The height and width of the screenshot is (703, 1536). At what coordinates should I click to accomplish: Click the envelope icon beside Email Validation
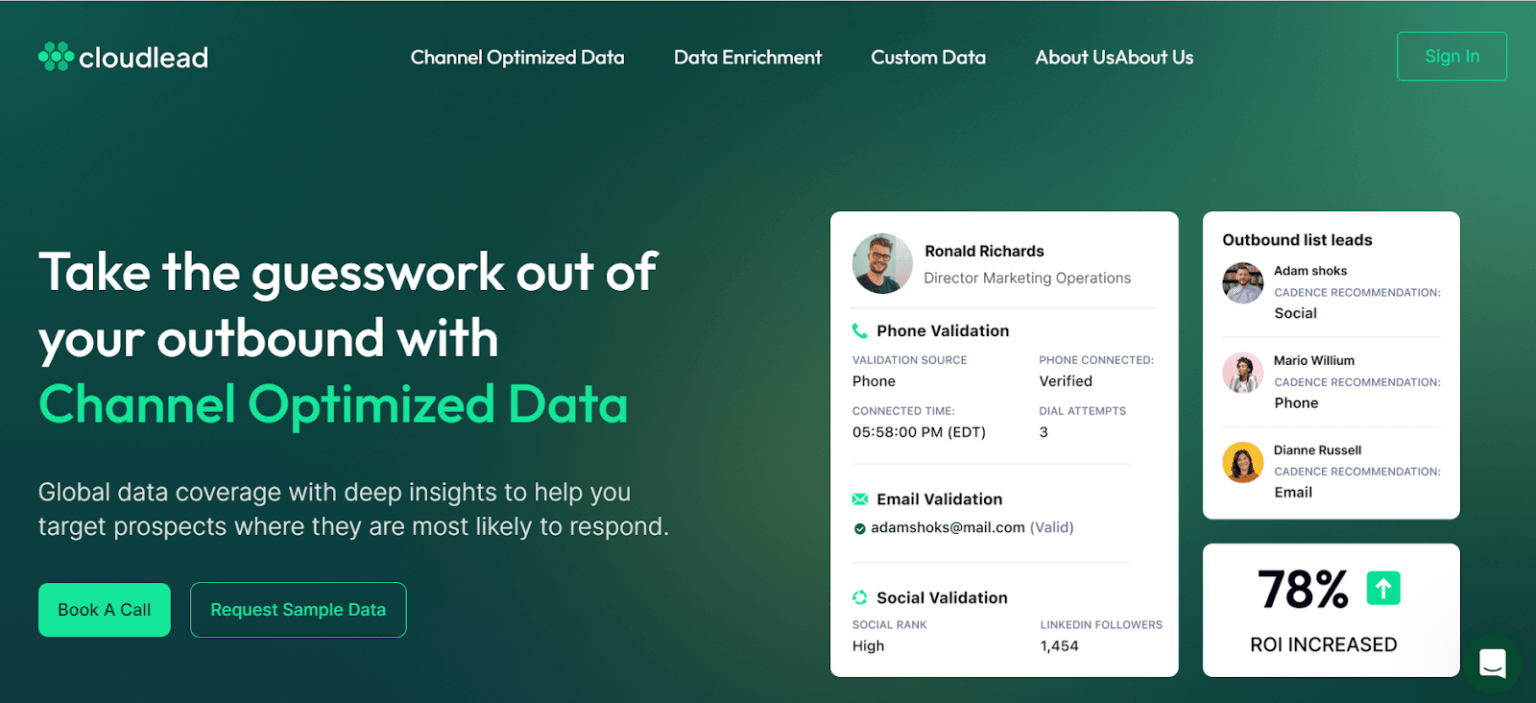(859, 499)
